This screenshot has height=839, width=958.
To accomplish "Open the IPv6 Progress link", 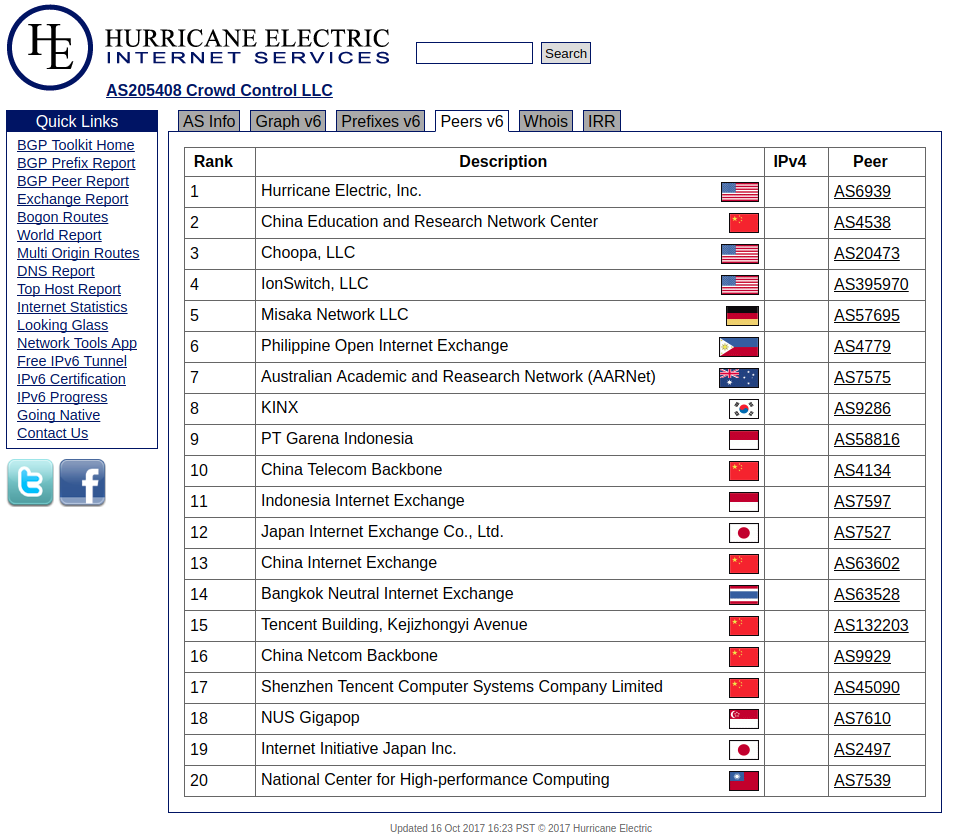I will 62,398.
